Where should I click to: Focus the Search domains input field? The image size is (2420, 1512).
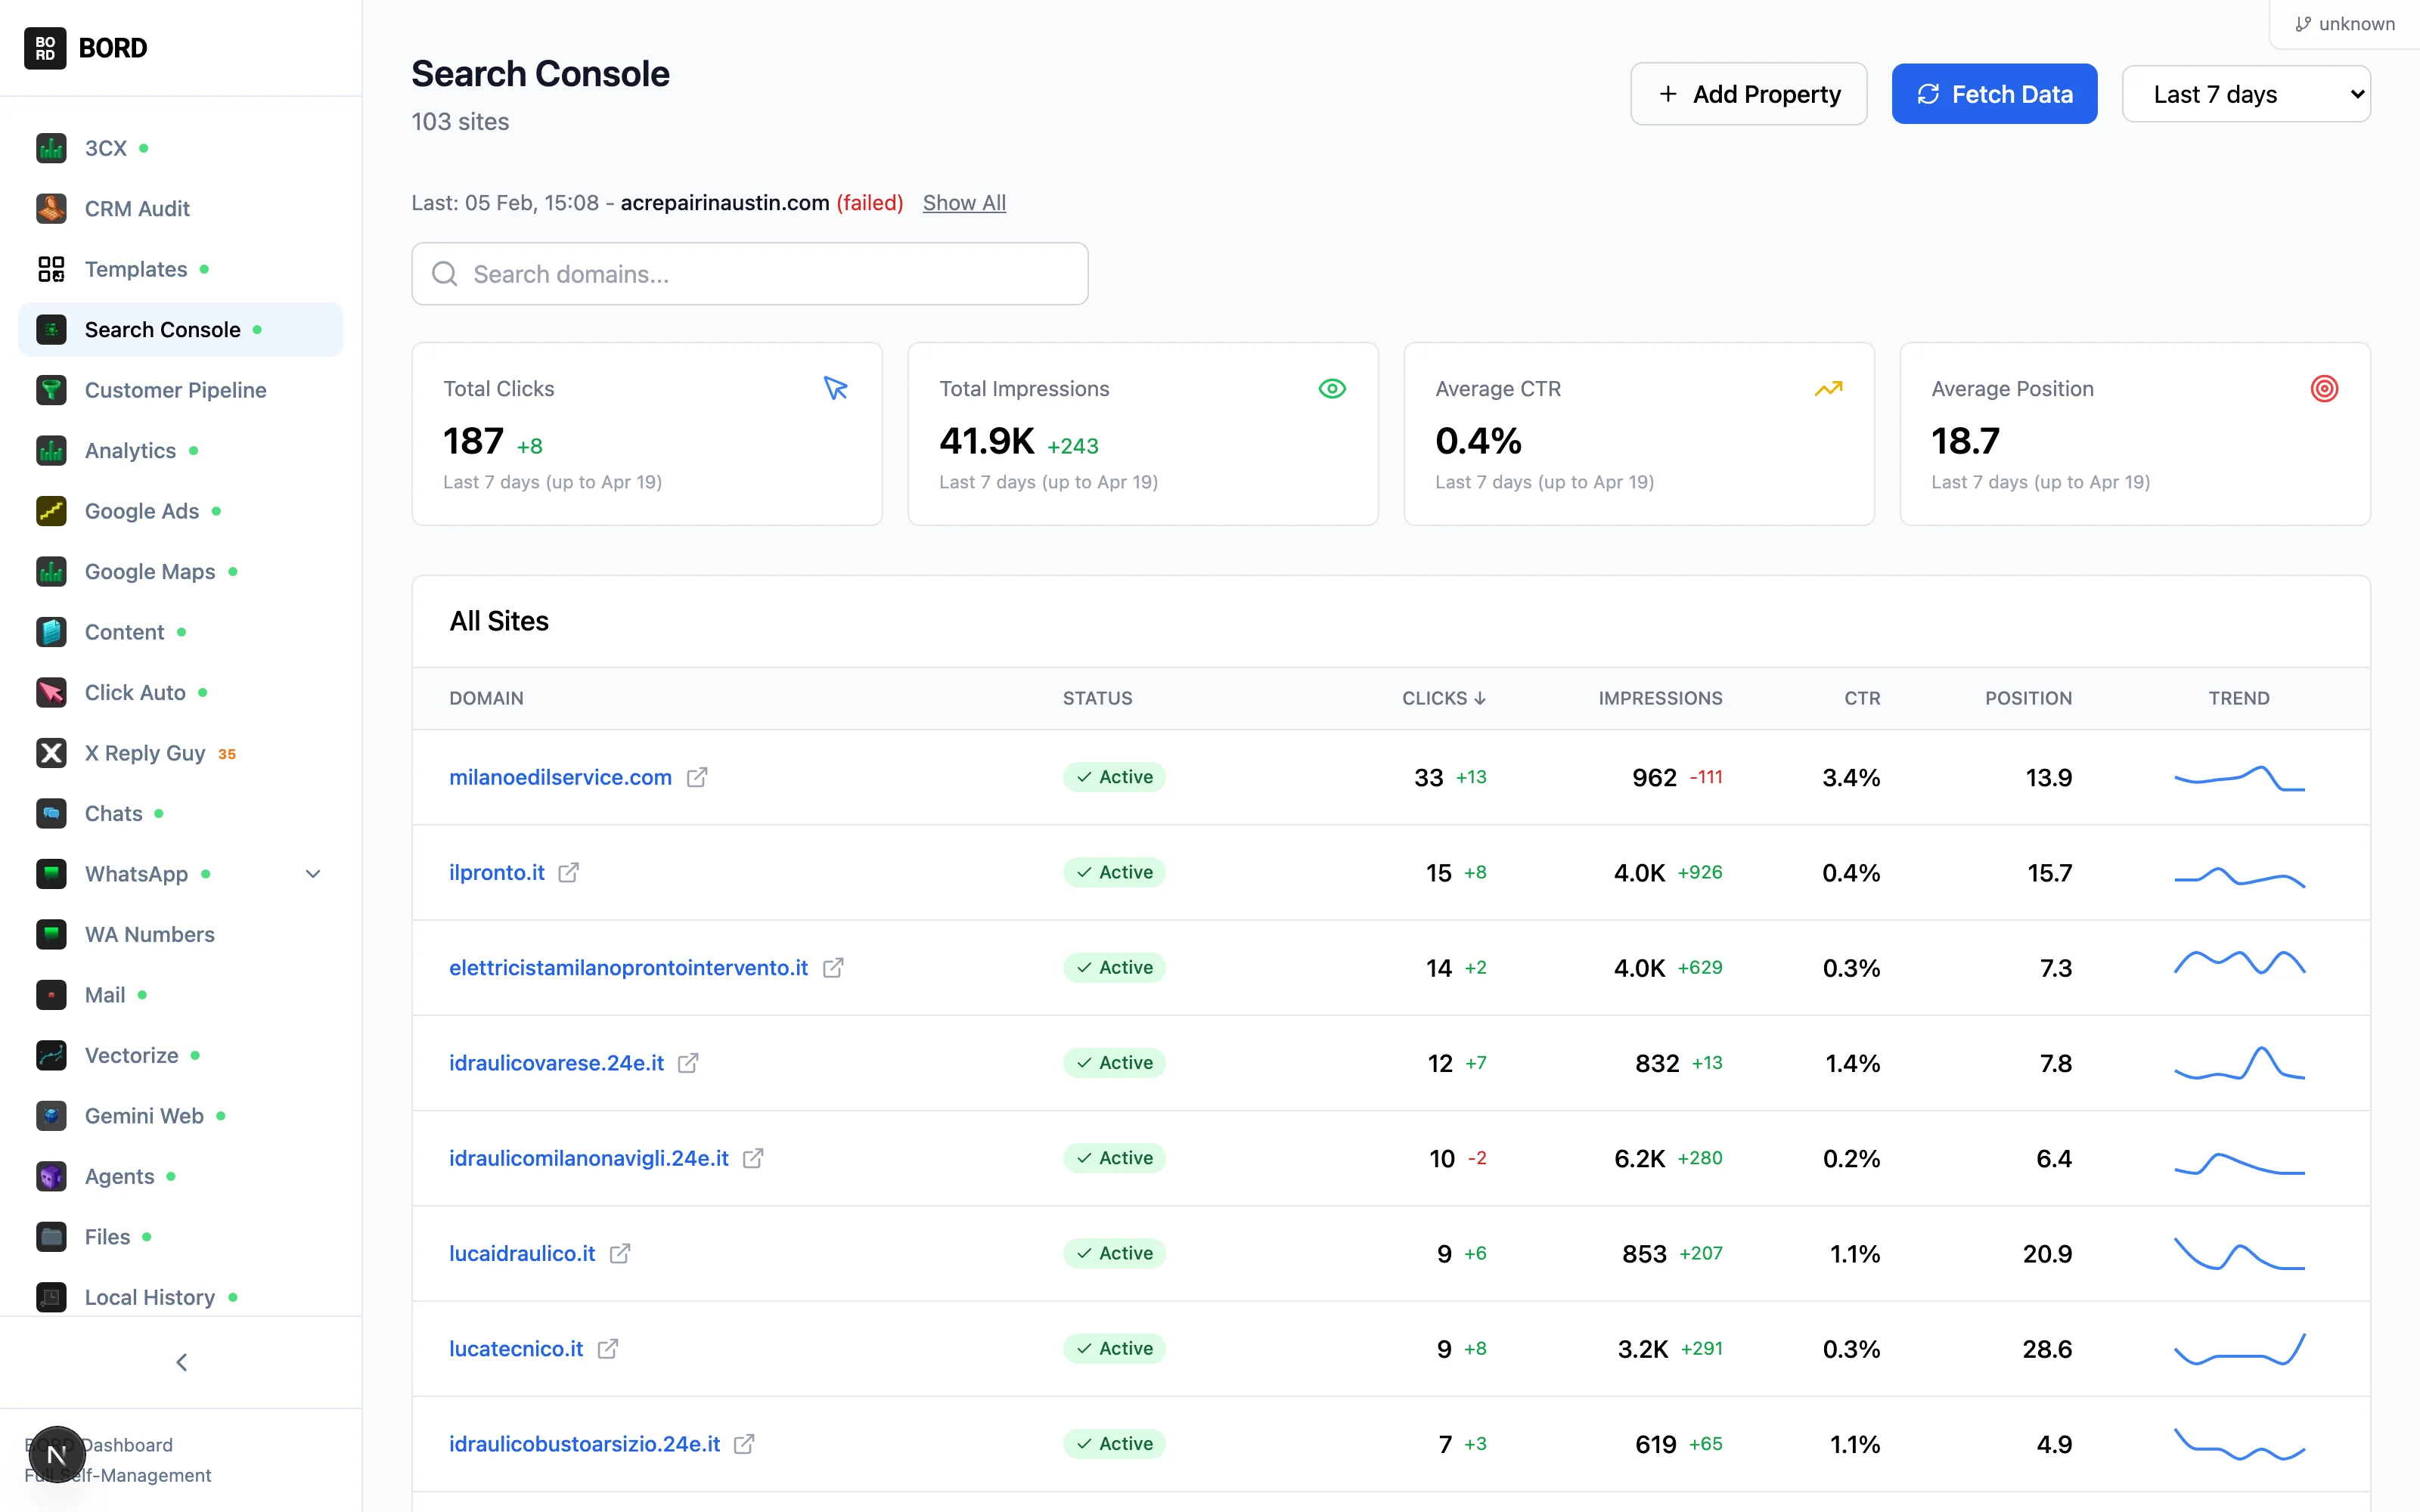point(750,274)
